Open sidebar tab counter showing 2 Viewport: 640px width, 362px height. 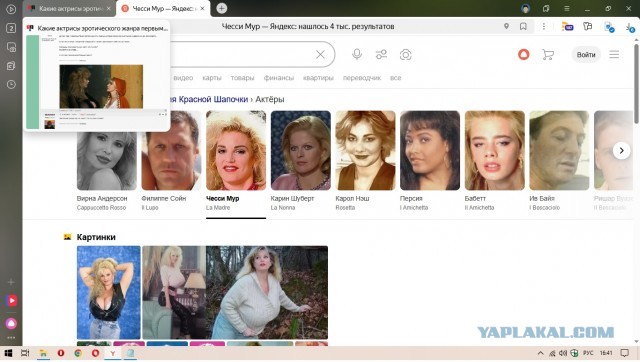point(11,28)
